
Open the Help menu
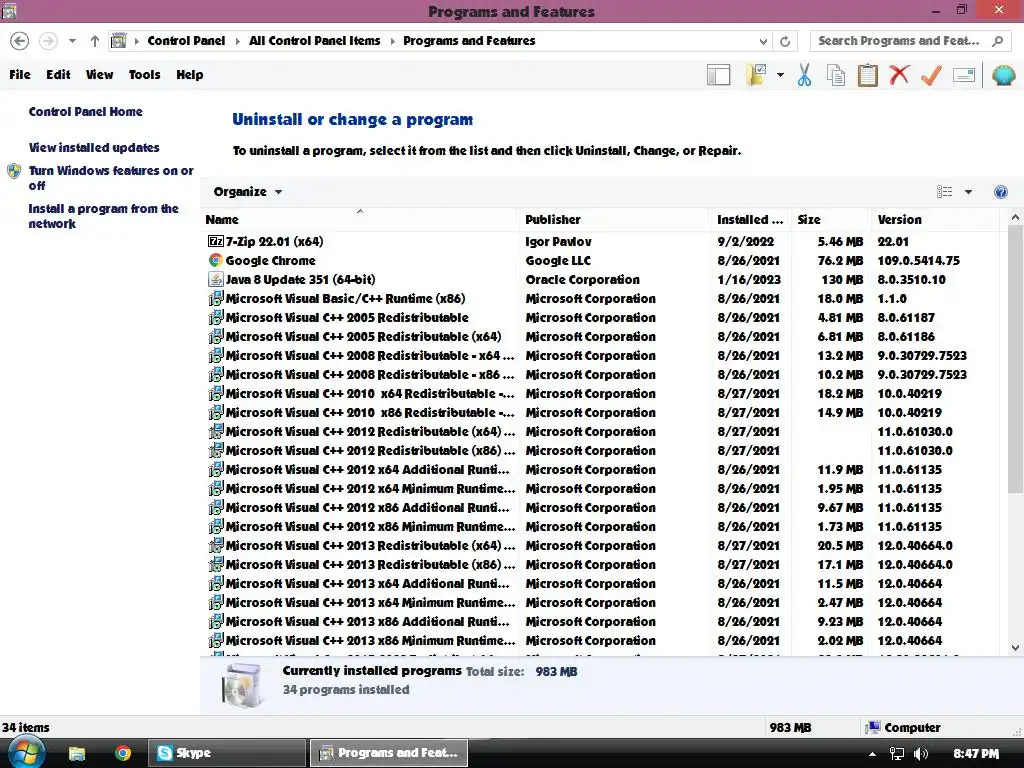tap(189, 74)
